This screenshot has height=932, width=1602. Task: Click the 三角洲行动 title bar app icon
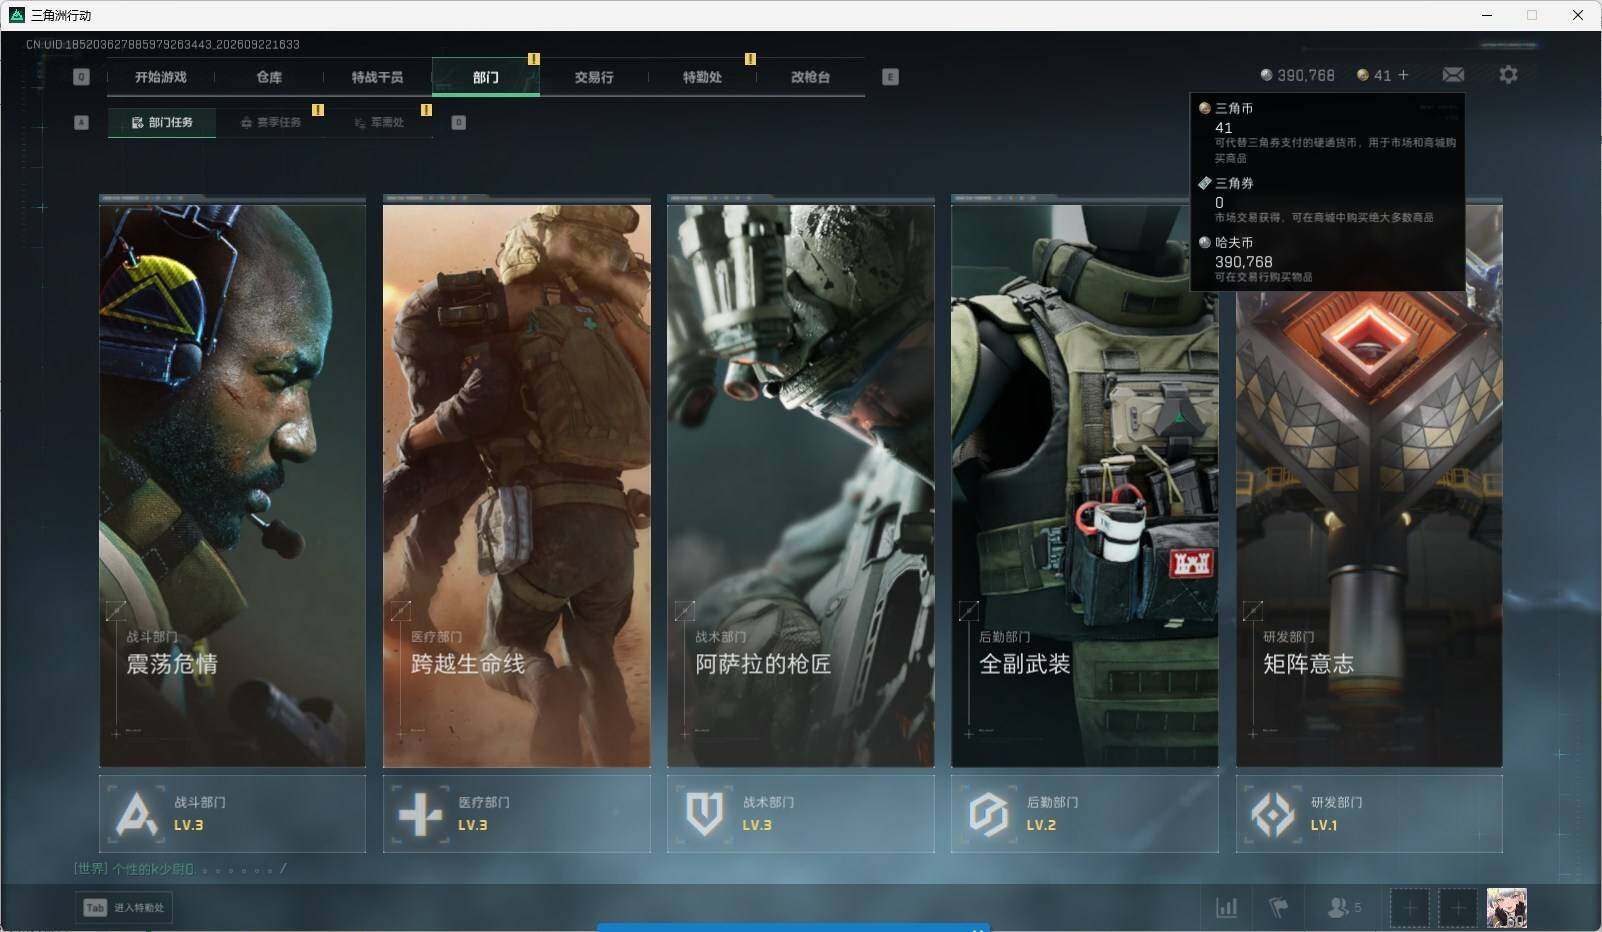click(x=16, y=15)
